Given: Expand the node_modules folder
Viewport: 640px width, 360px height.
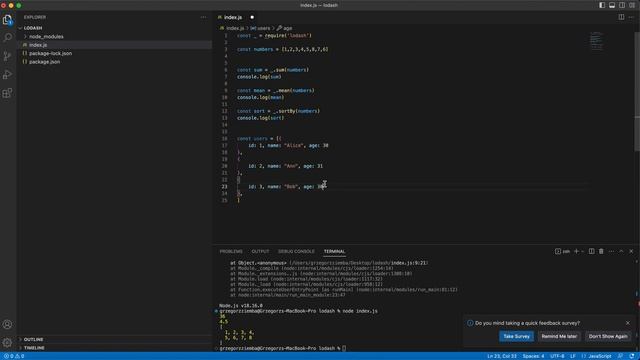Looking at the screenshot, I should click(46, 36).
